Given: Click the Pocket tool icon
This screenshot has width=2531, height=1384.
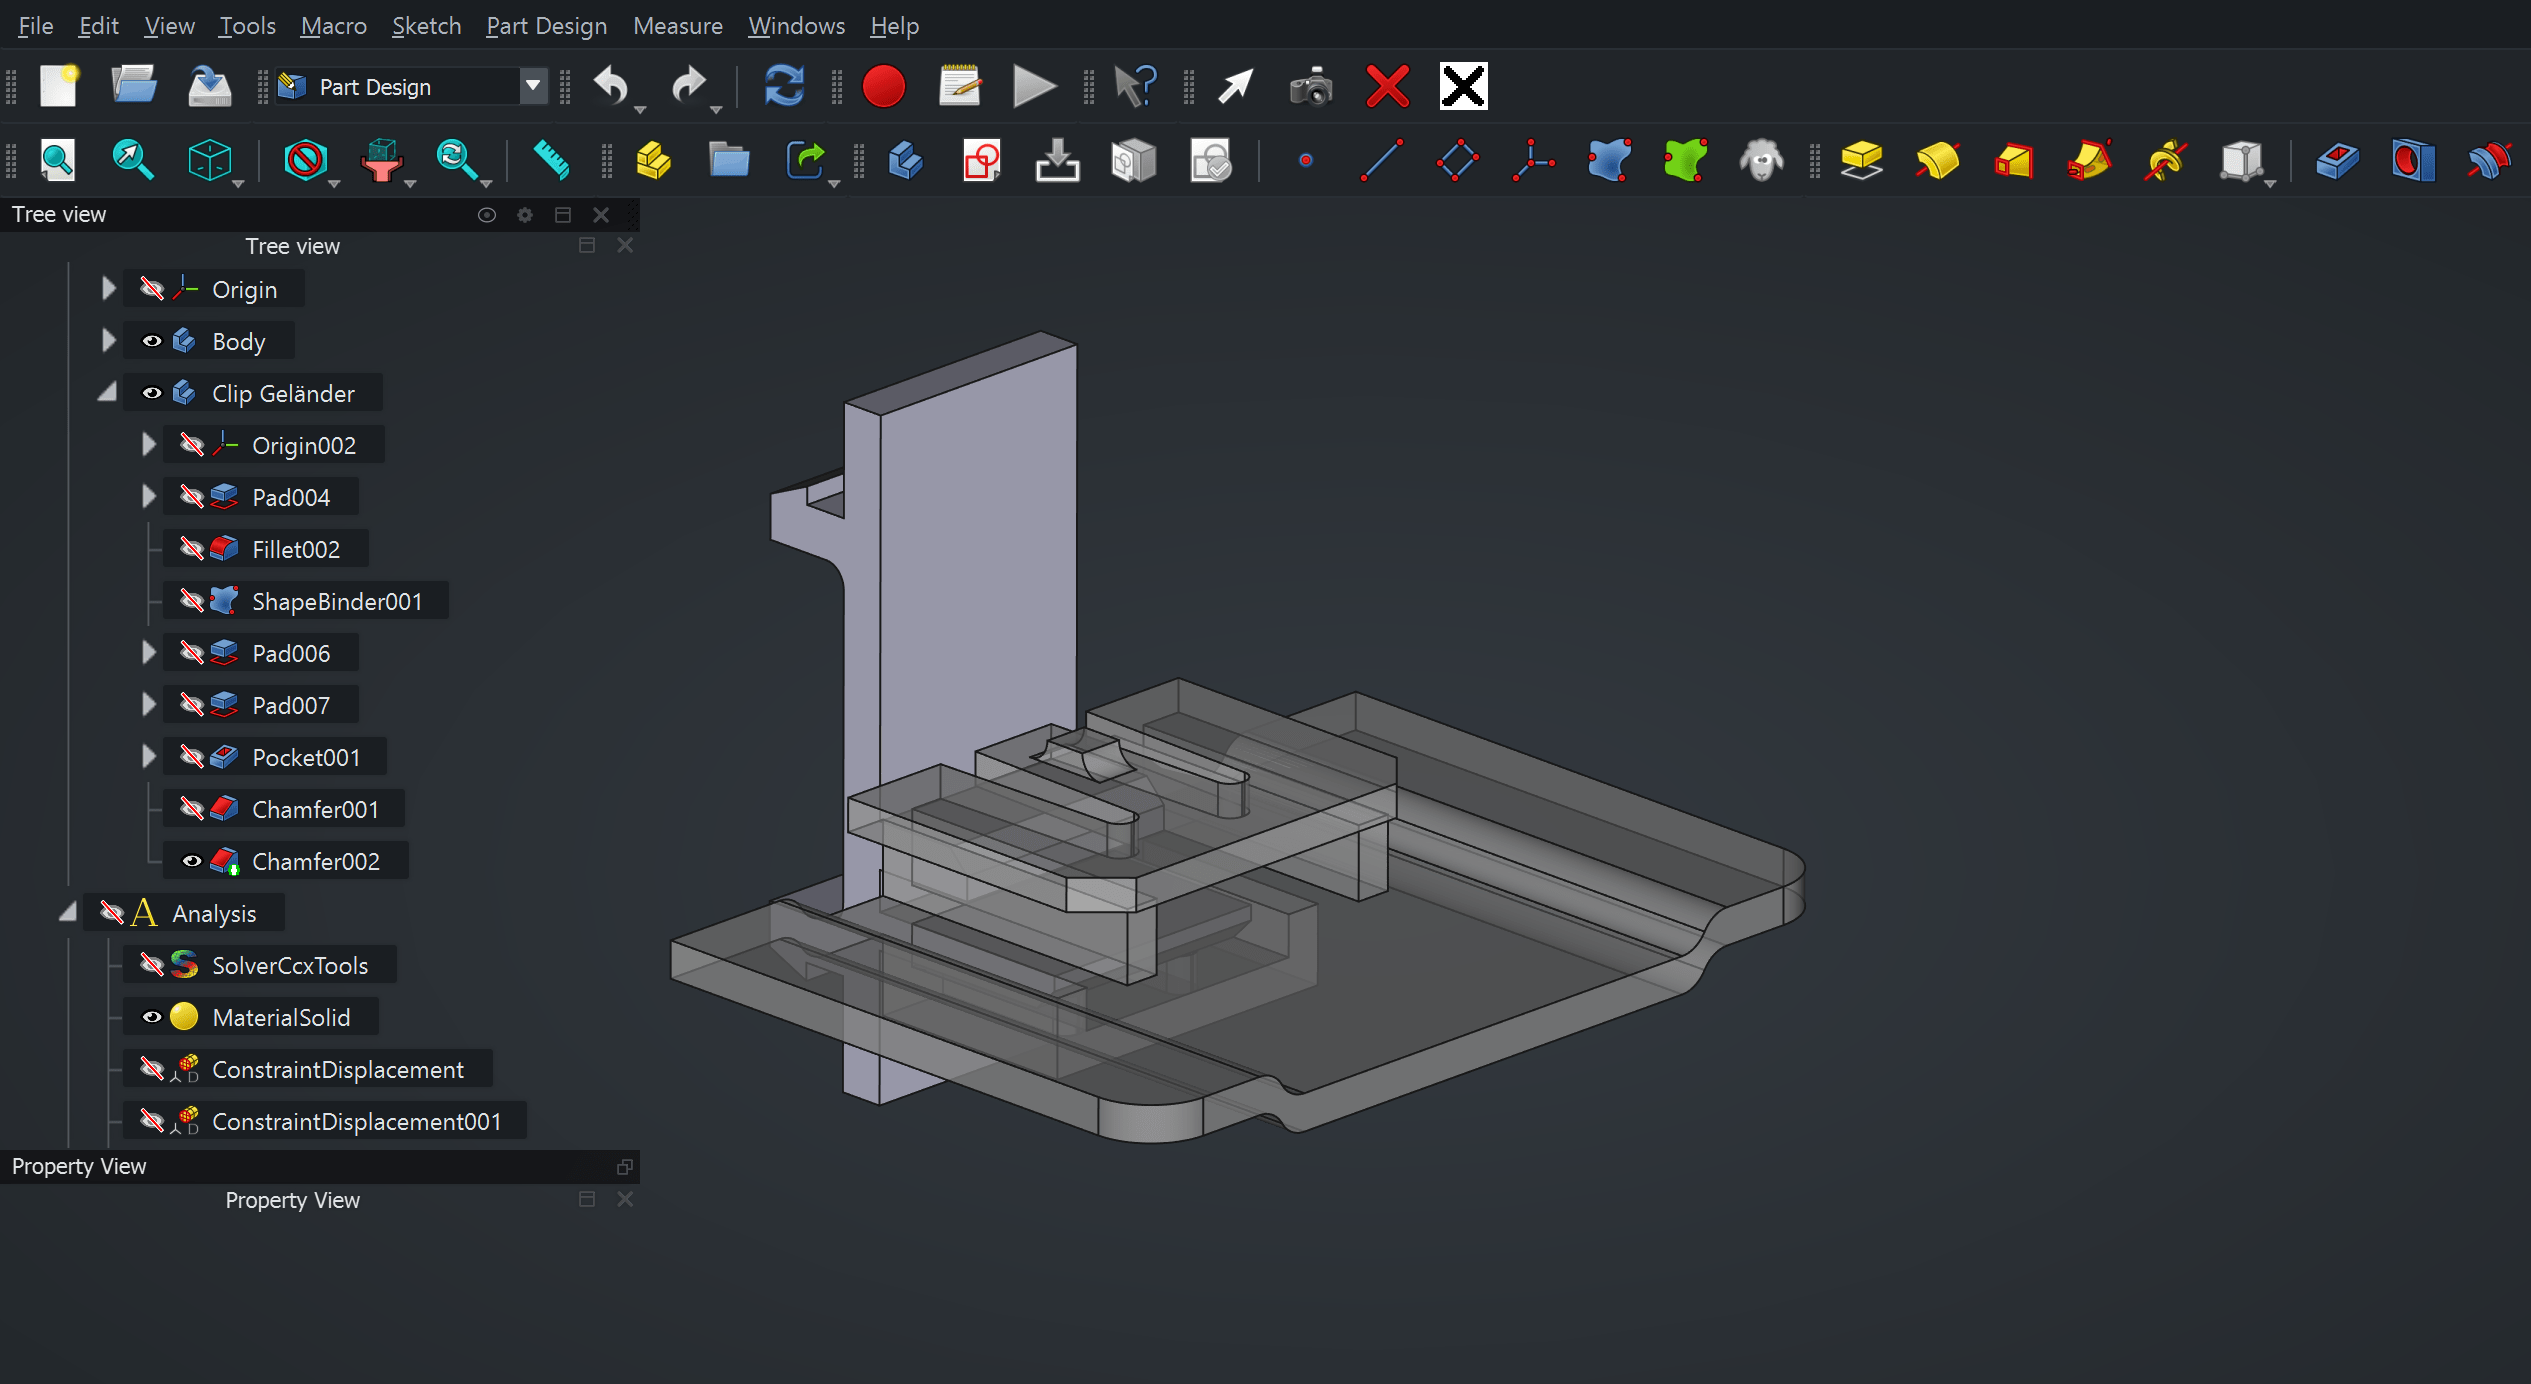Looking at the screenshot, I should 2336,160.
